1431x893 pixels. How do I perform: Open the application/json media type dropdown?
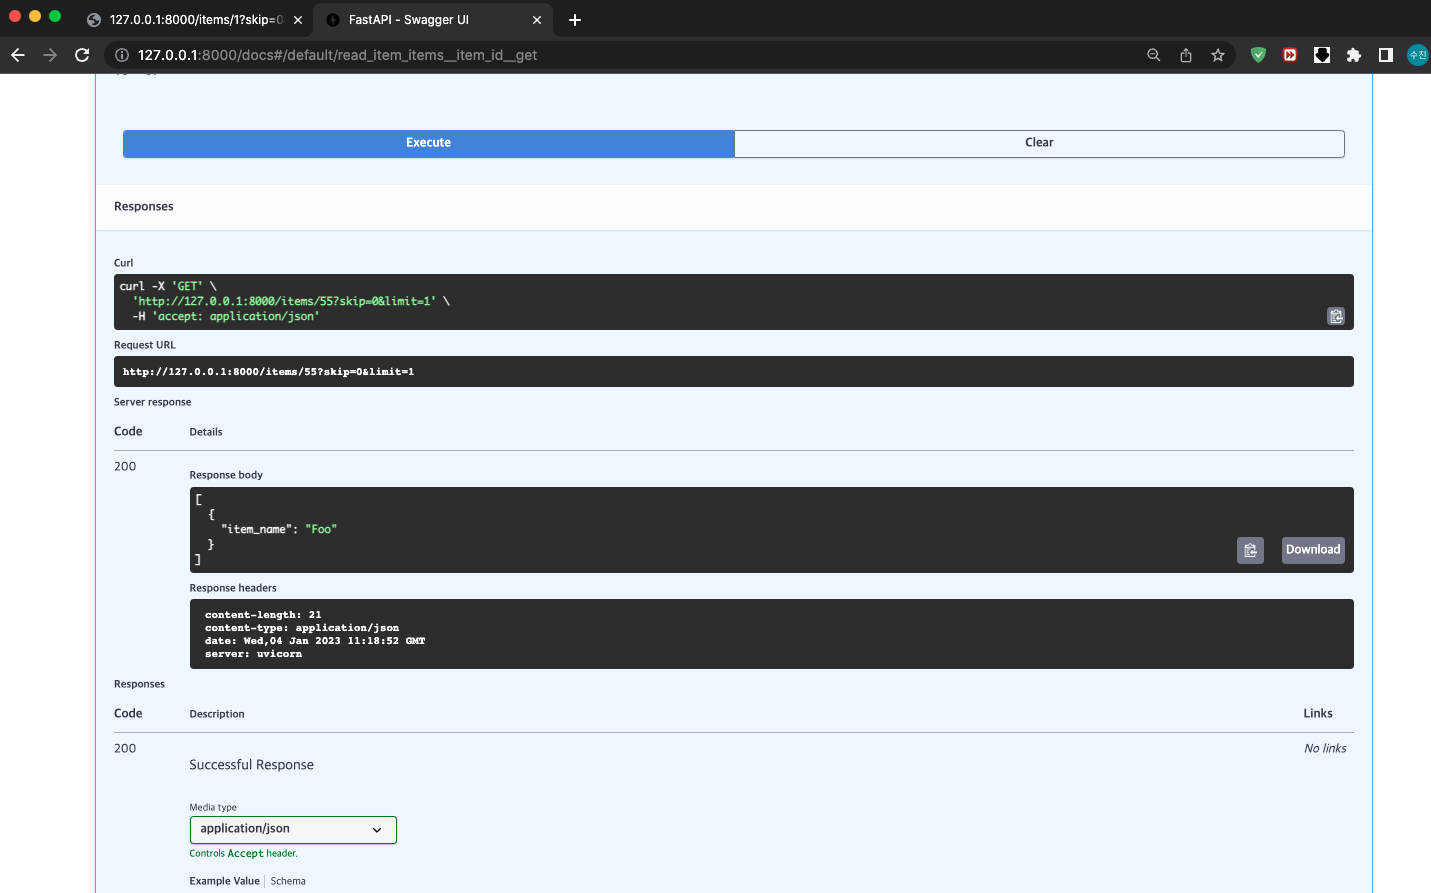293,829
